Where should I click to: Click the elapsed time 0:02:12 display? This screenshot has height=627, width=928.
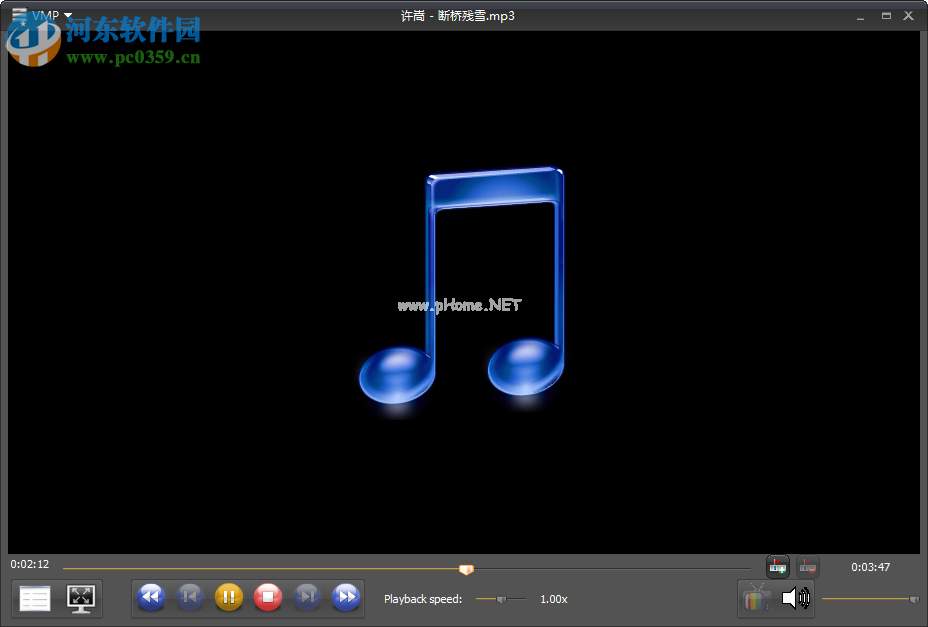pyautogui.click(x=29, y=564)
